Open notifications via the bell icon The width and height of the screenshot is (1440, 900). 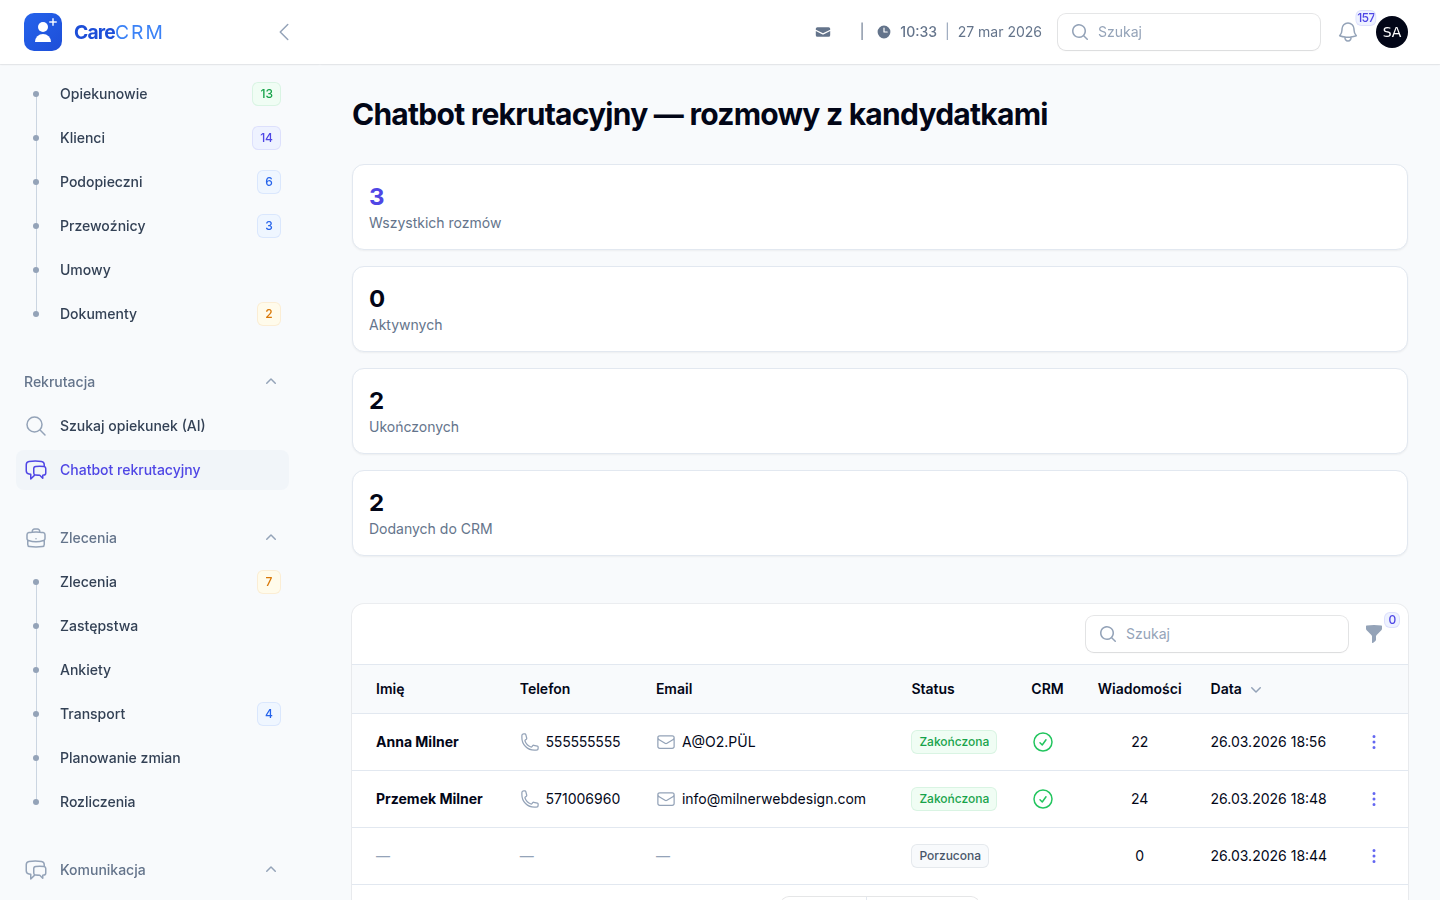tap(1347, 31)
